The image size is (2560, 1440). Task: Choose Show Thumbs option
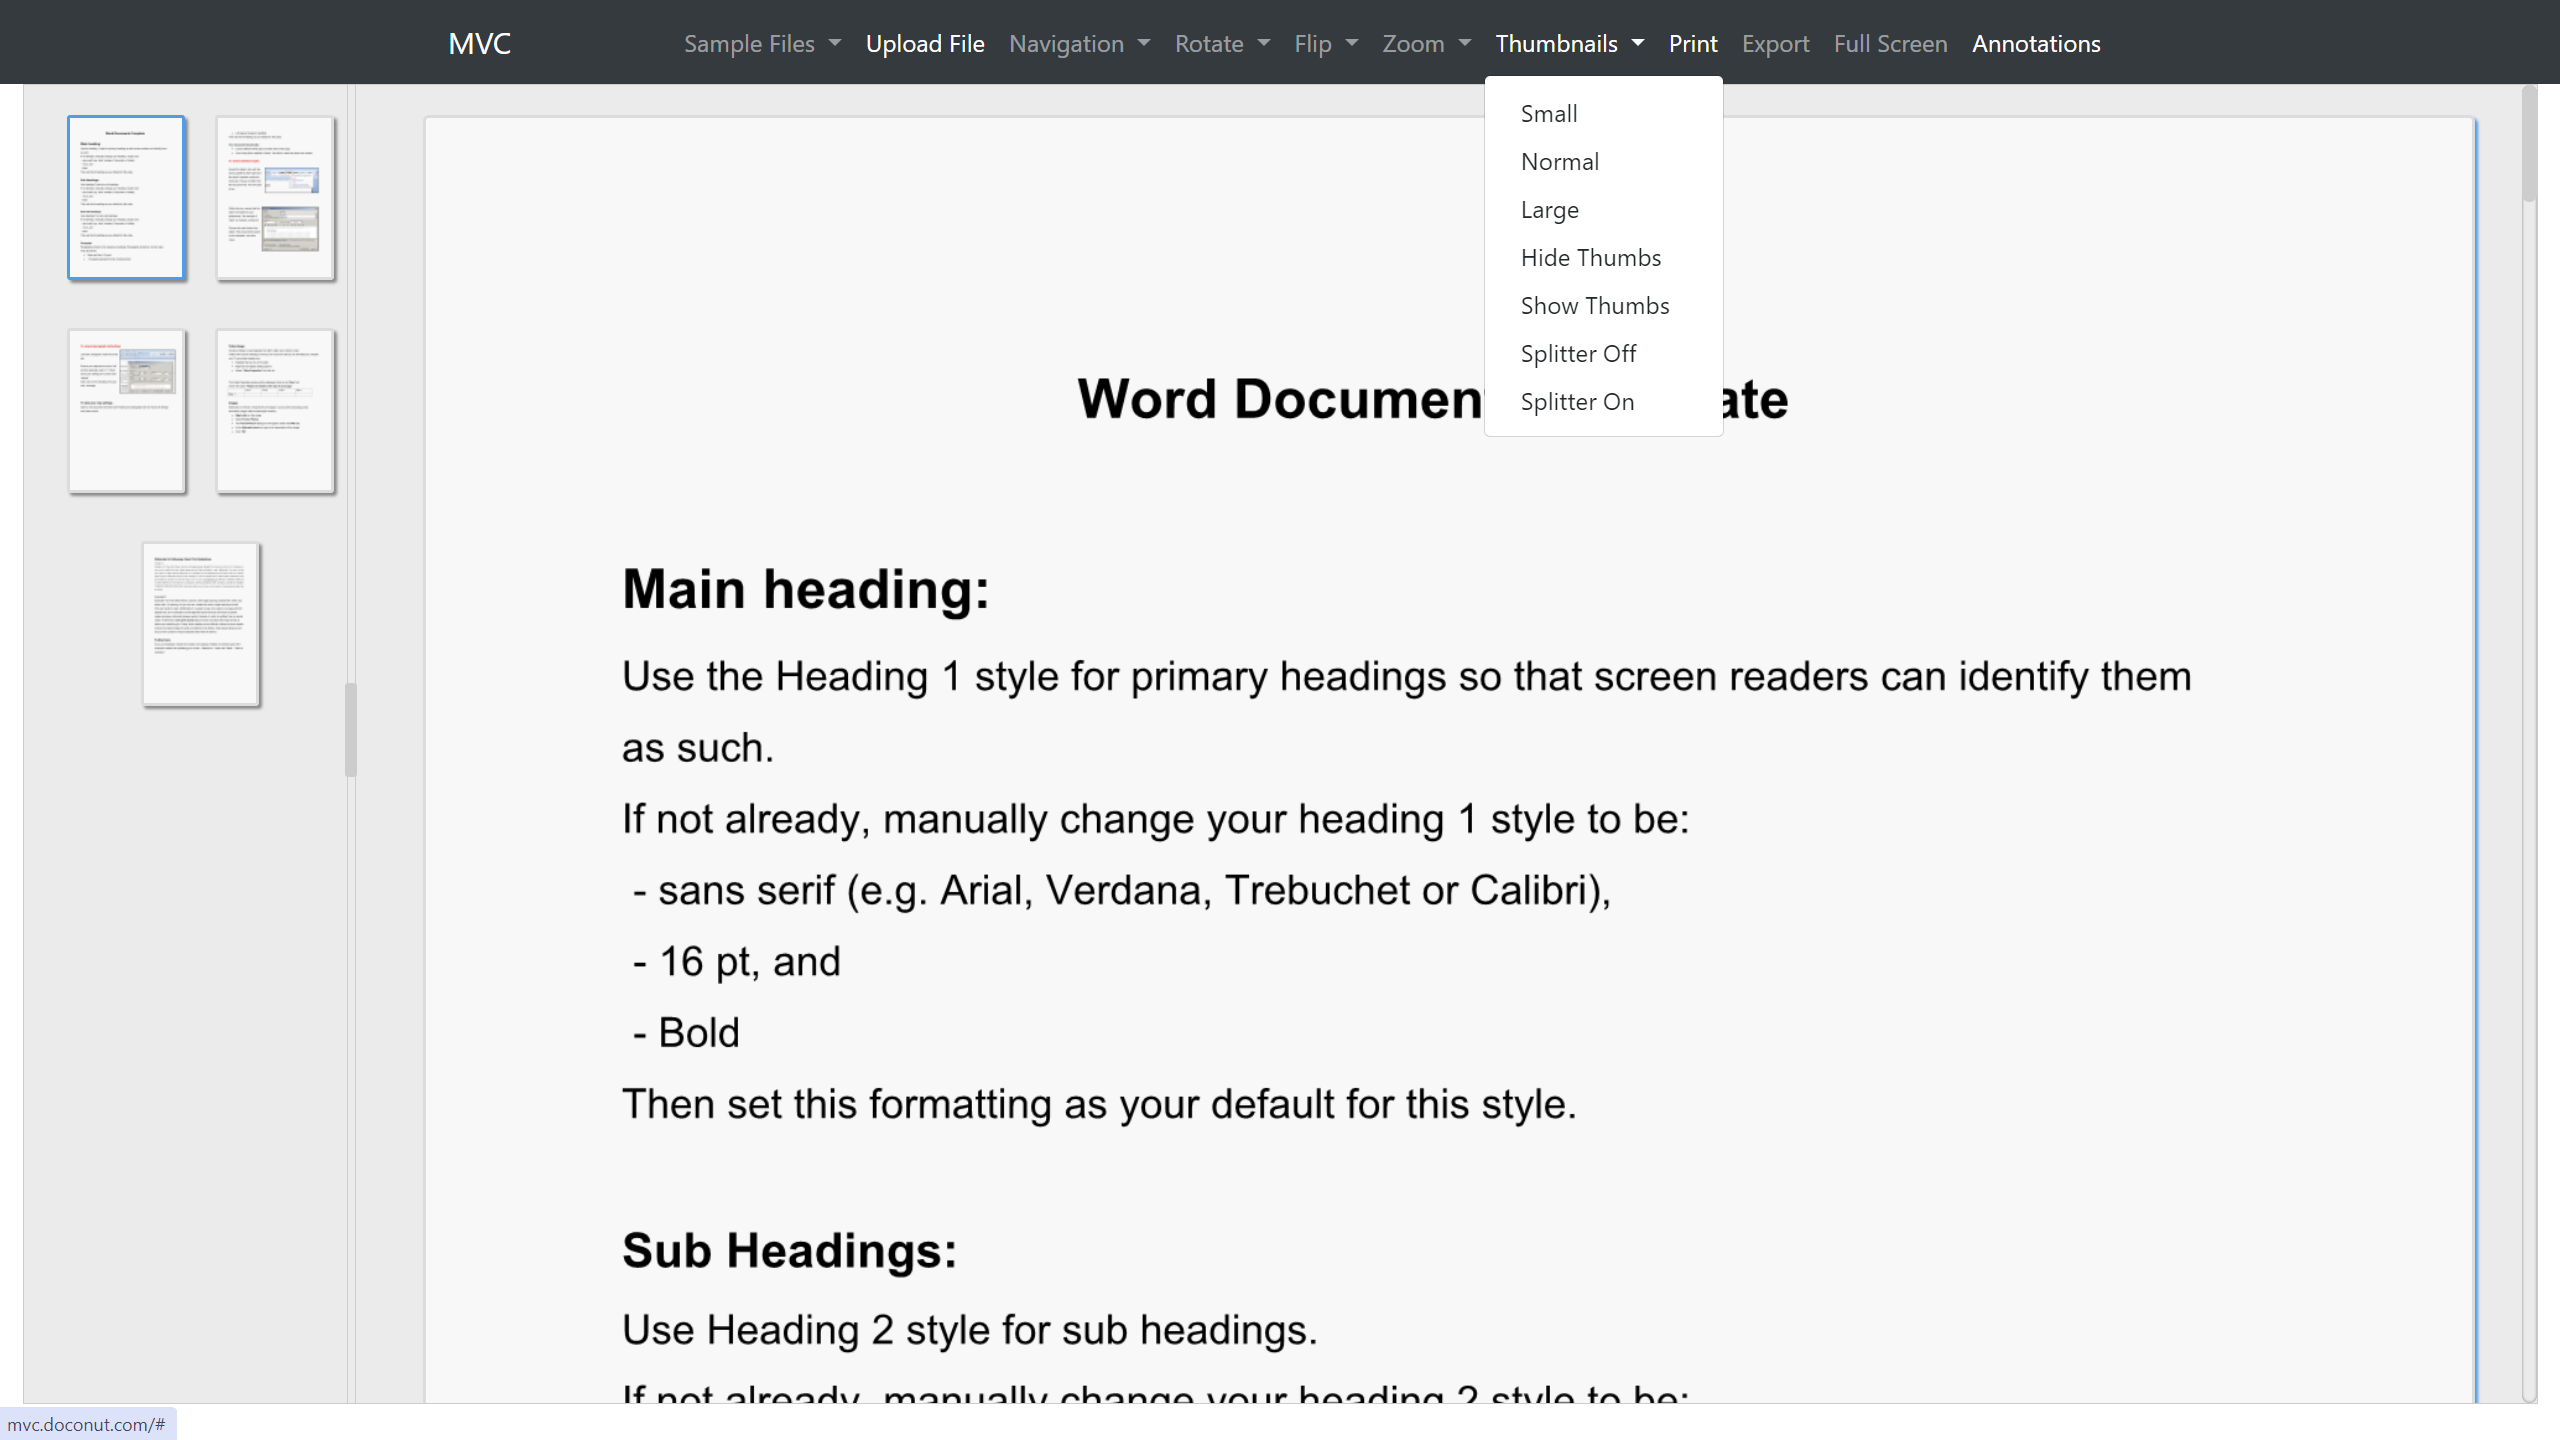[1604, 306]
